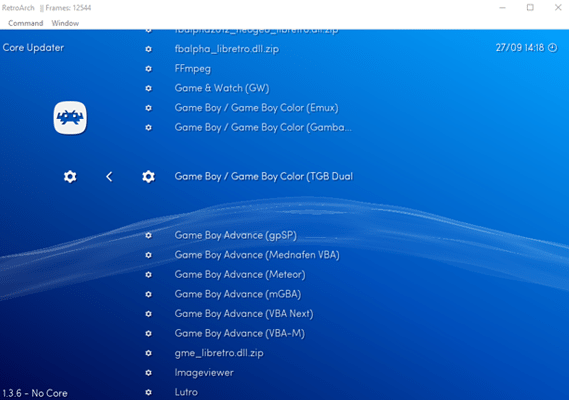Screen dimensions: 569x400
Task: Select fbalpha_libretro.dll.zip core entry
Action: 227,49
